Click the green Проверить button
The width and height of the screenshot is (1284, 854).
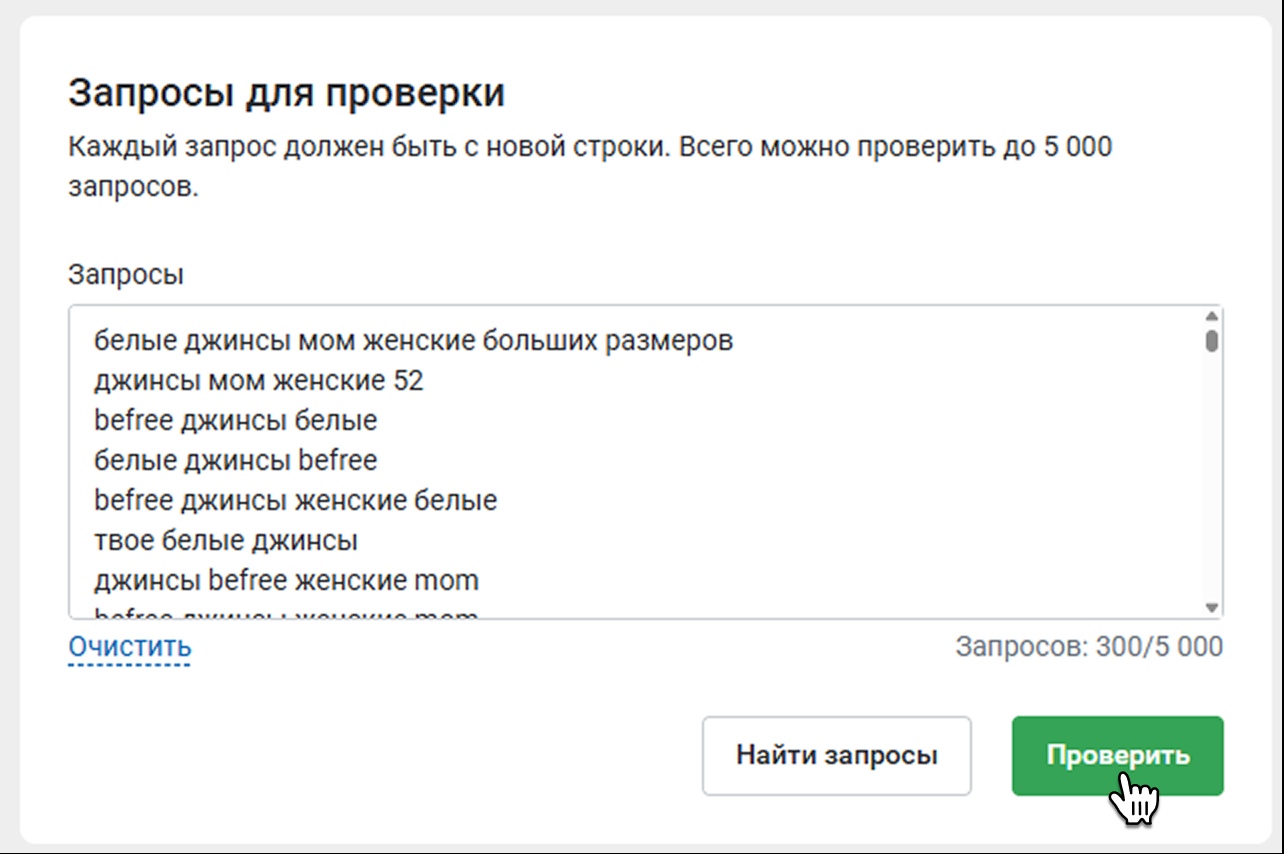(x=1116, y=755)
